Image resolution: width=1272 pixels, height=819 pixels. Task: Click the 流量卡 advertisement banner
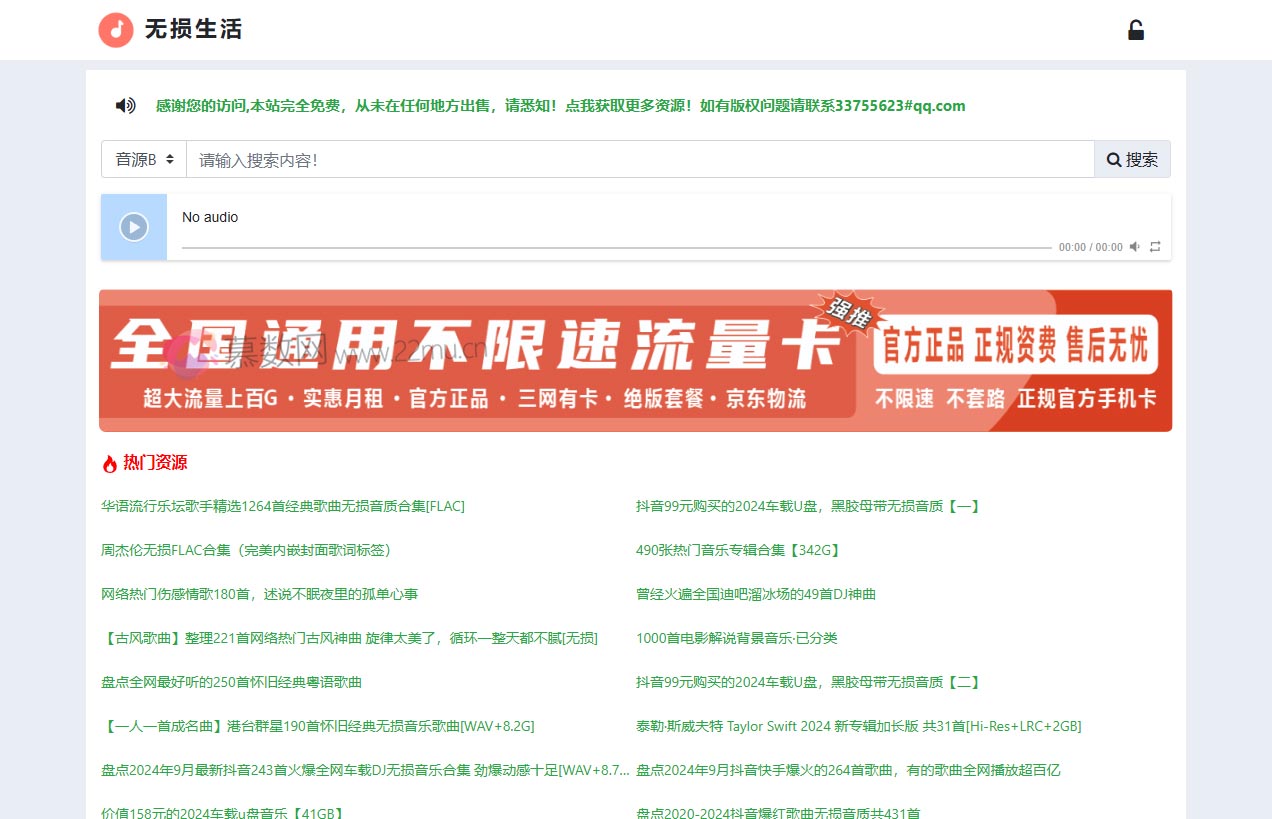[636, 360]
